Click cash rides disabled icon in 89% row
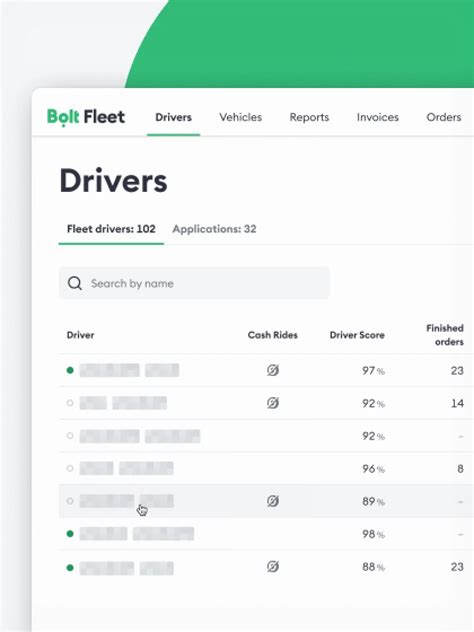Screen dimensions: 474x632 coord(273,501)
